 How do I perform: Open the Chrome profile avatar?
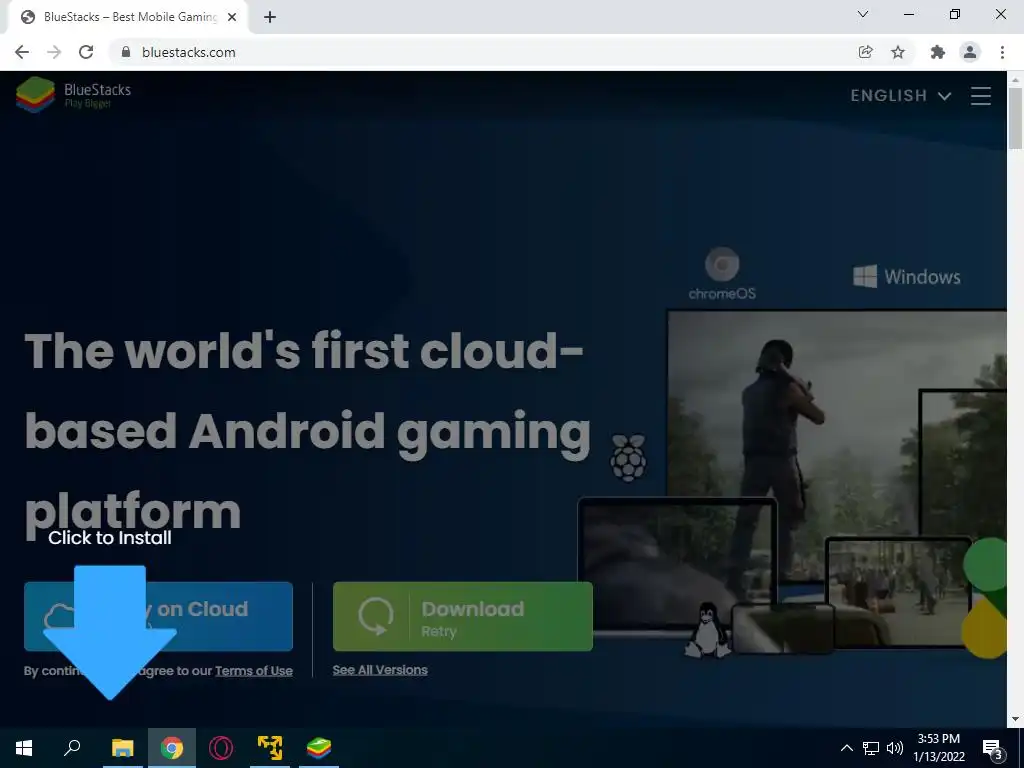click(x=970, y=52)
